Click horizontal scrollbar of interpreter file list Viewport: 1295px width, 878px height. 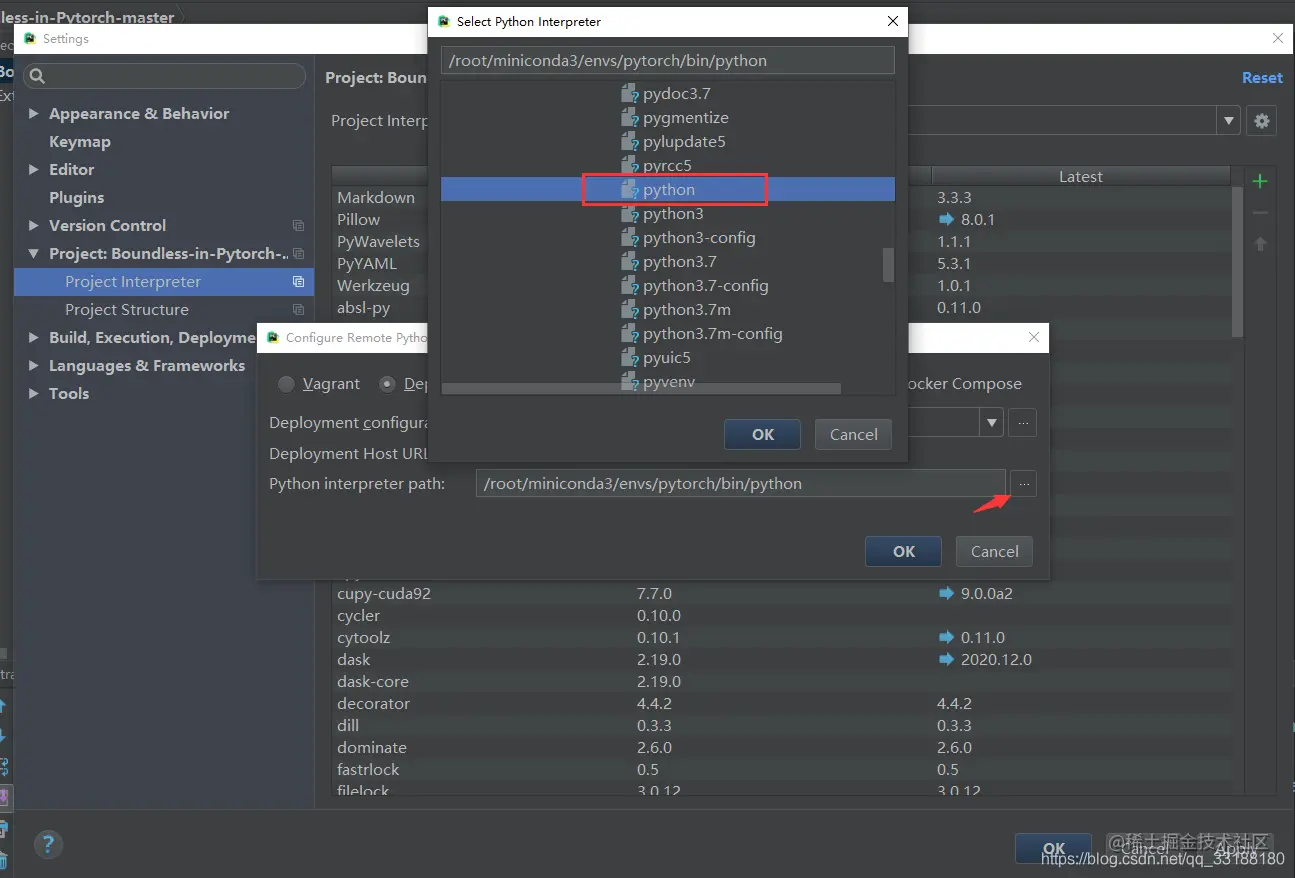(641, 388)
